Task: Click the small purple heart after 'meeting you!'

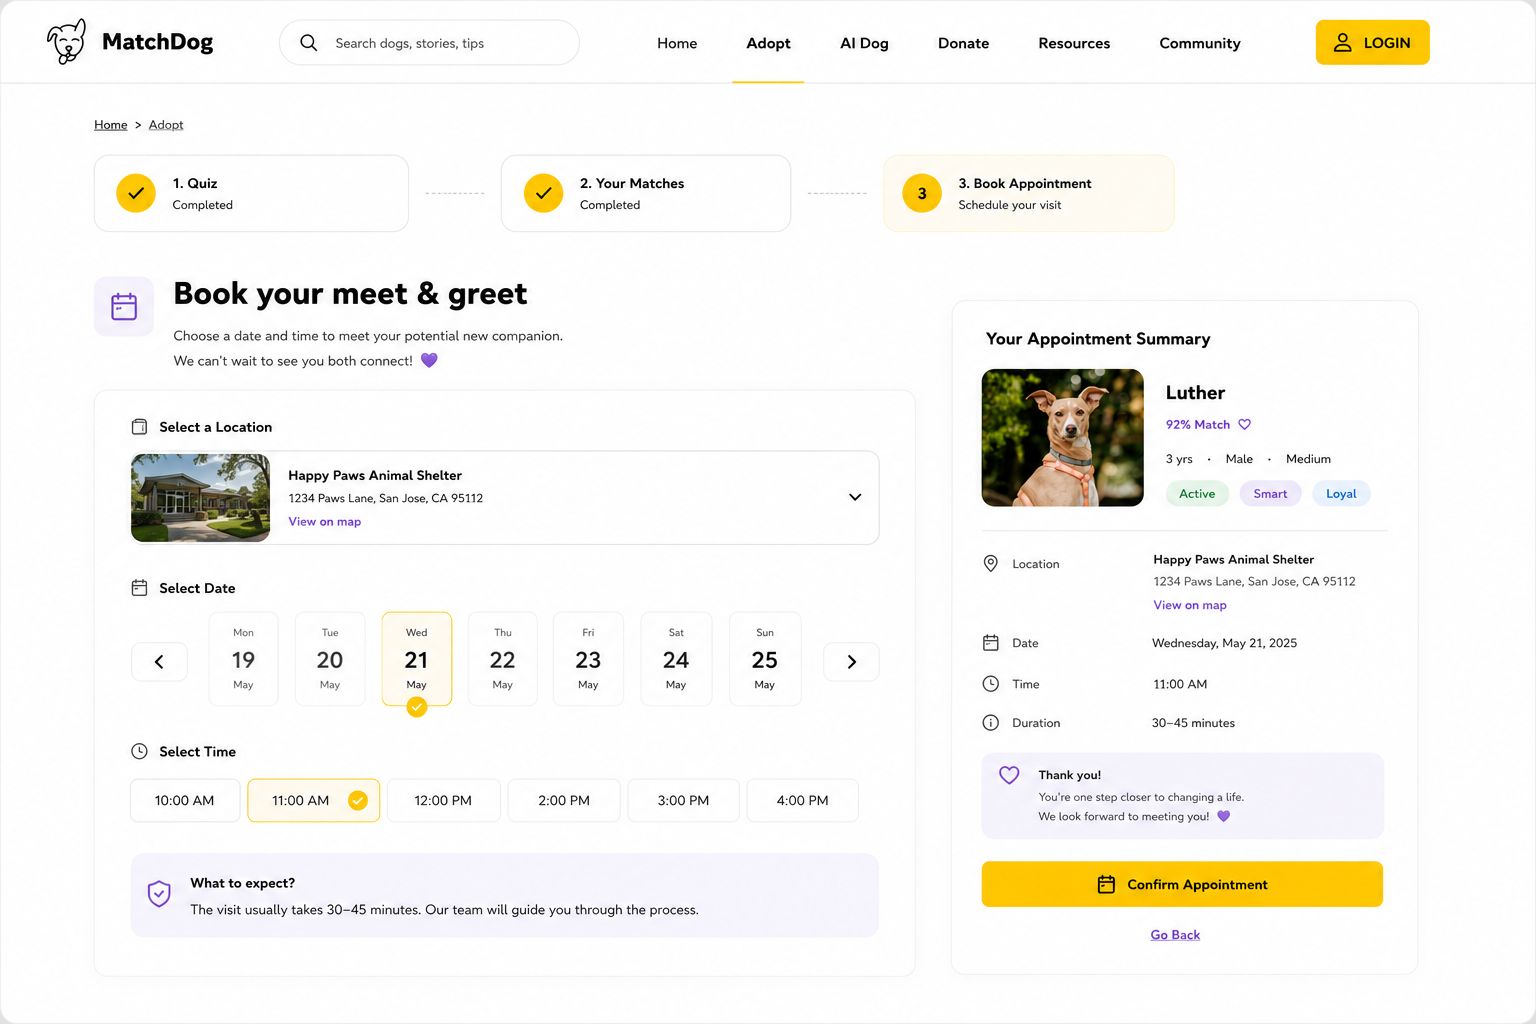Action: click(x=1223, y=816)
